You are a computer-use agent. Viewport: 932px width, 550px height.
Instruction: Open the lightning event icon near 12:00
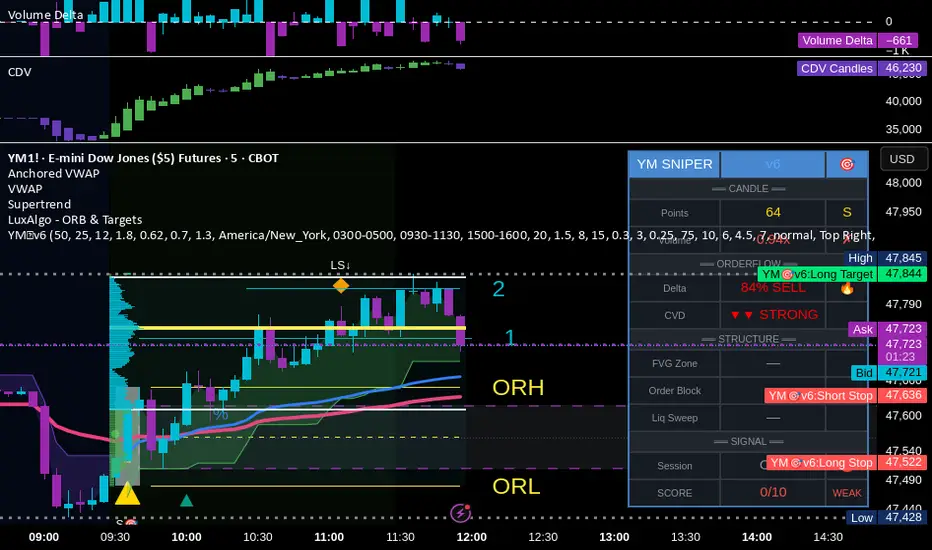pos(461,513)
